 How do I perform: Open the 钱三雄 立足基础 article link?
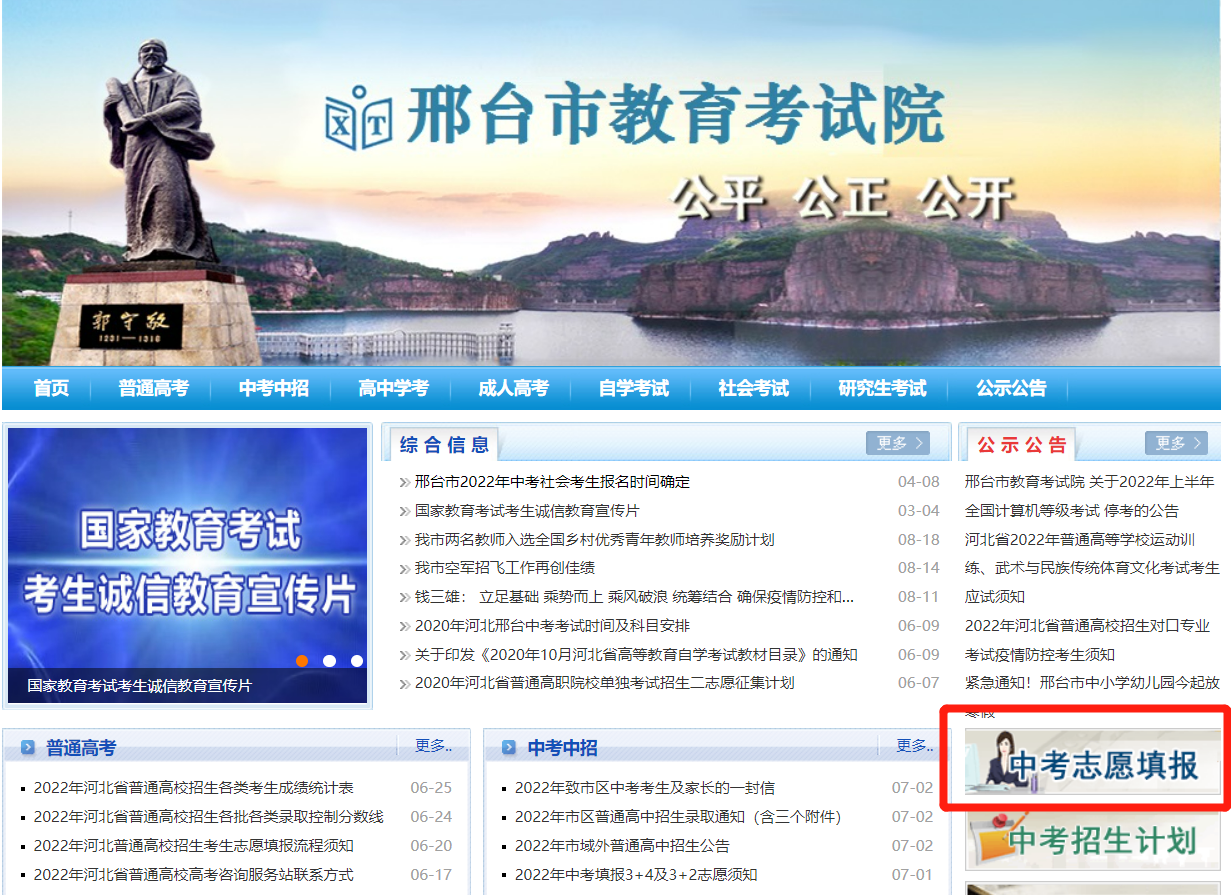(634, 597)
